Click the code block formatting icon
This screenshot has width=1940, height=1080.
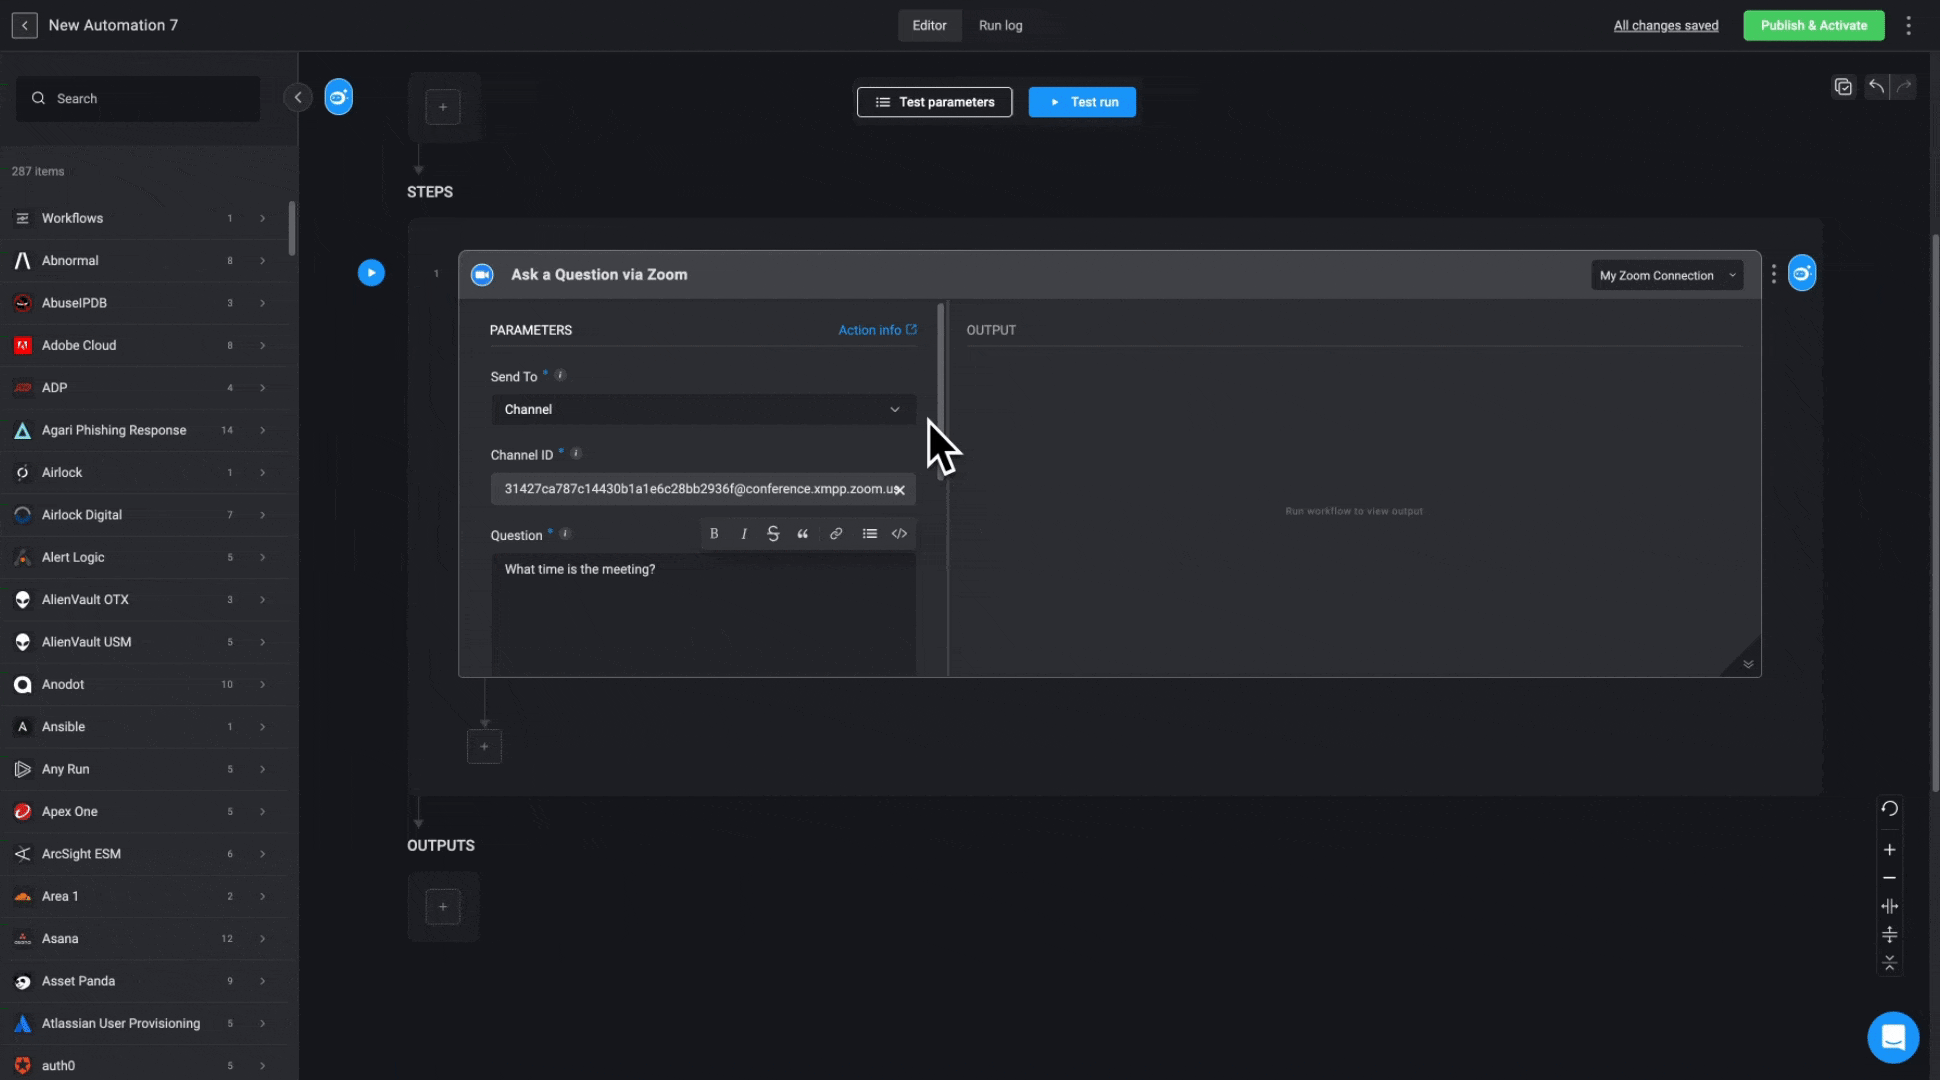899,534
